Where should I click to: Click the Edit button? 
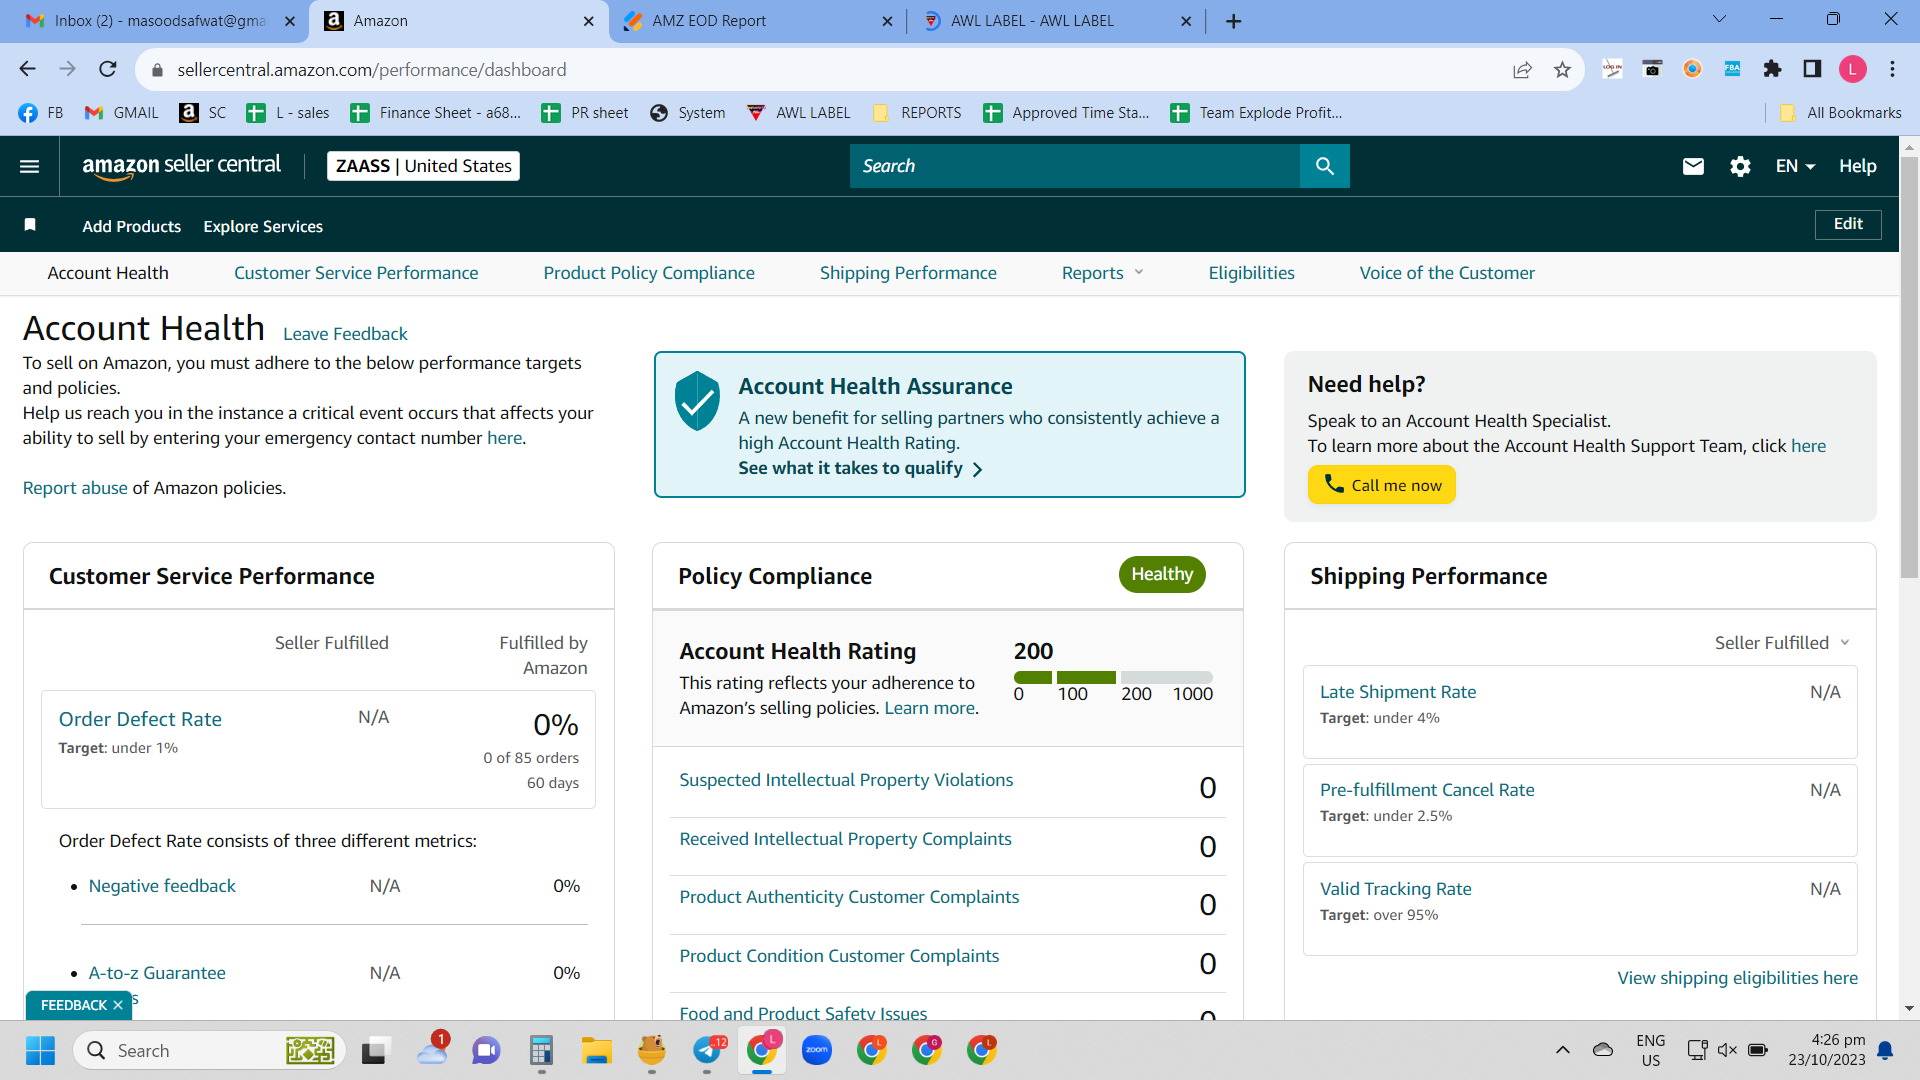(1848, 224)
